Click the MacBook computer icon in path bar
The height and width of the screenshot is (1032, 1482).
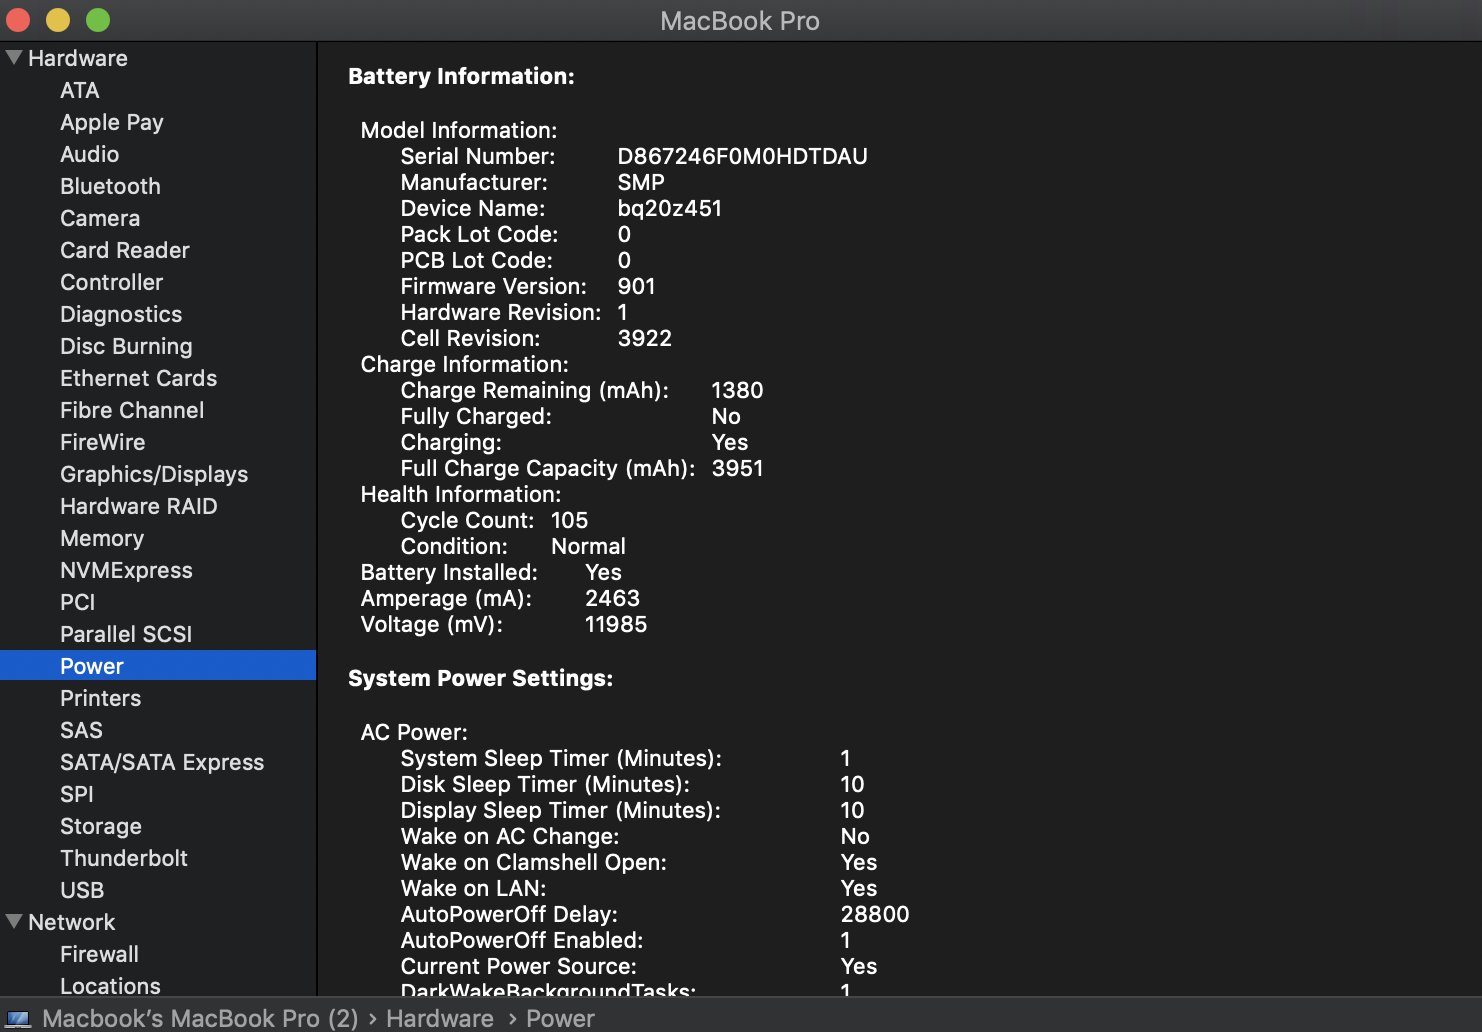click(19, 1019)
